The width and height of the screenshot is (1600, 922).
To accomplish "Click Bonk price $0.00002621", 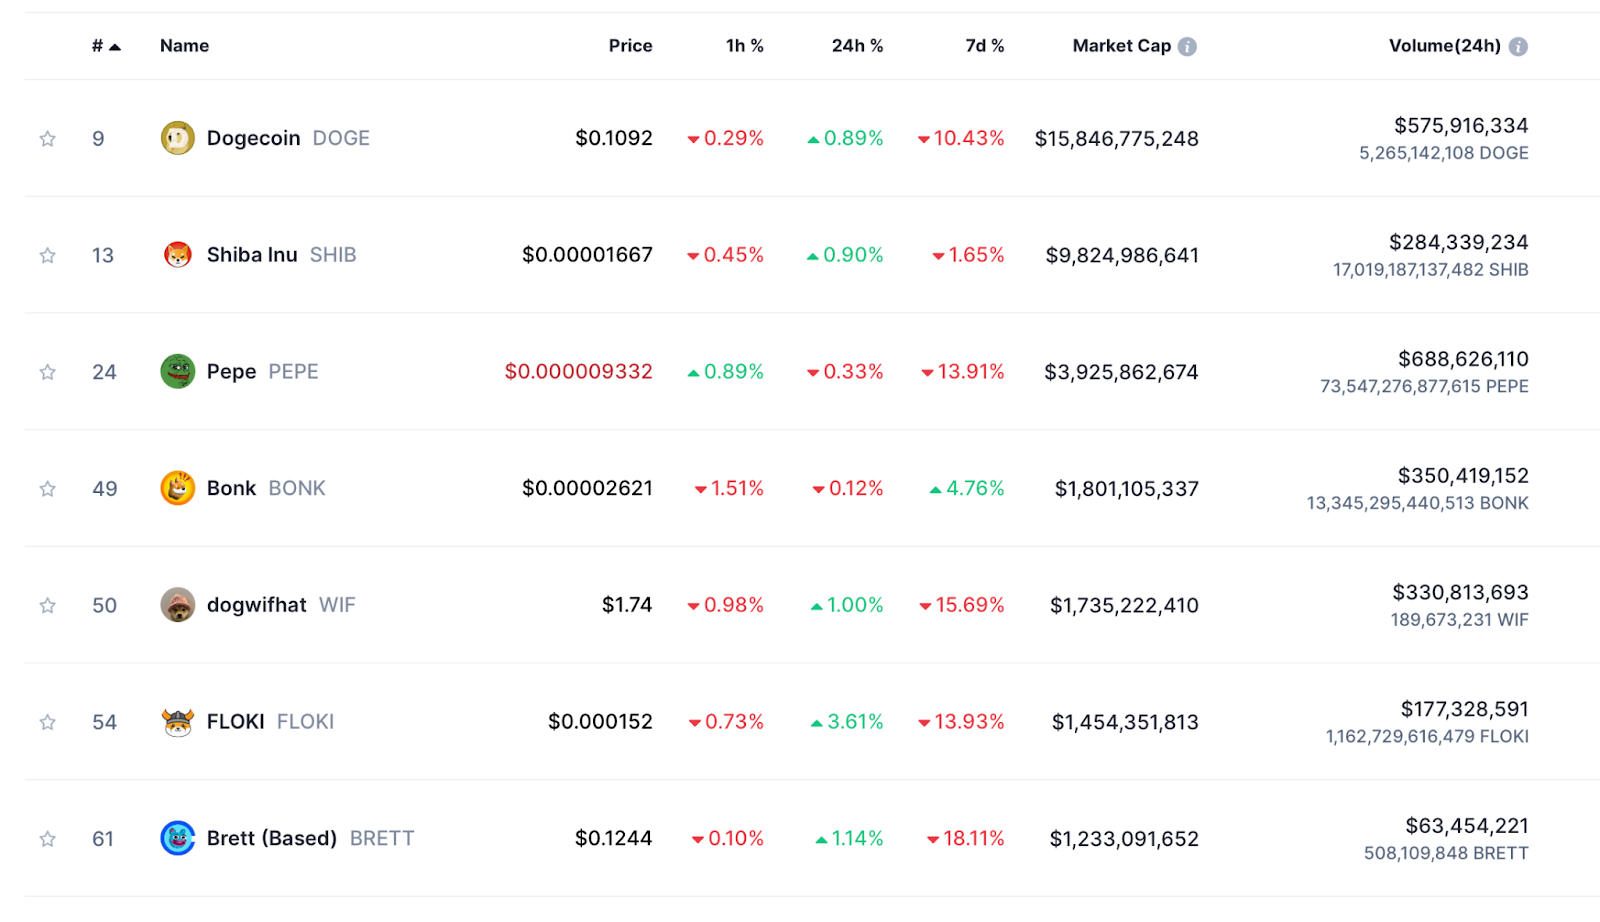I will point(587,488).
